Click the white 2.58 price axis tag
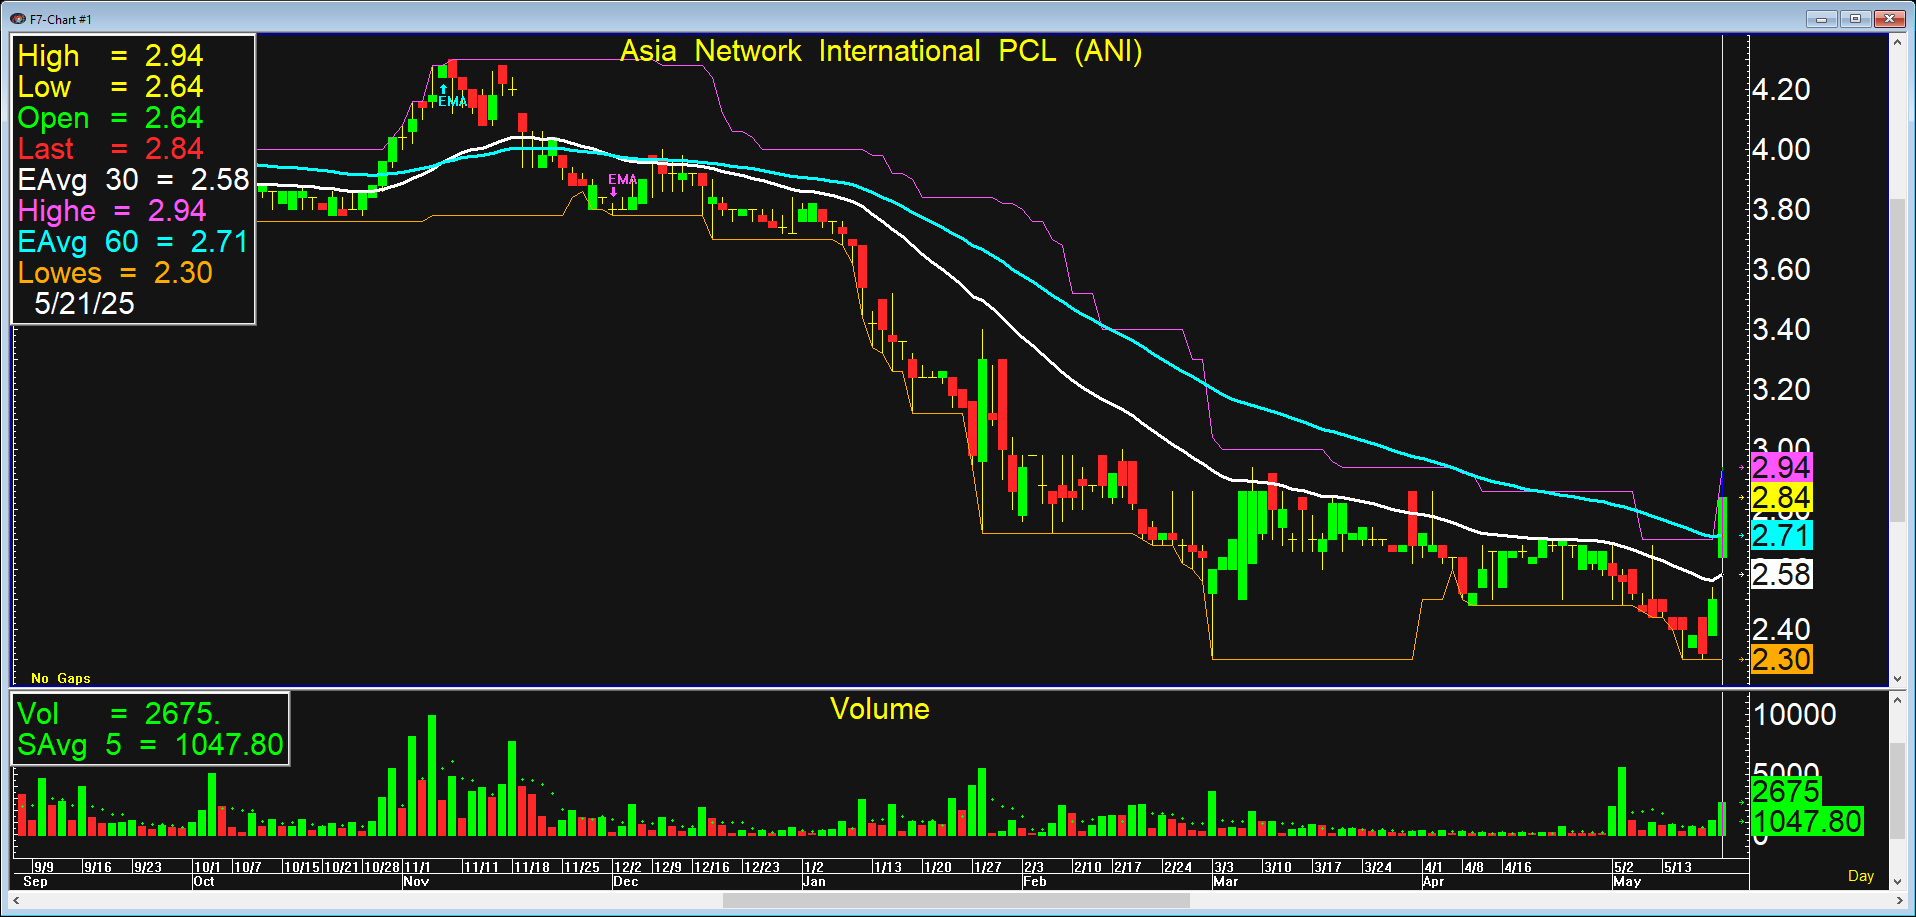The width and height of the screenshot is (1916, 917). [1781, 574]
